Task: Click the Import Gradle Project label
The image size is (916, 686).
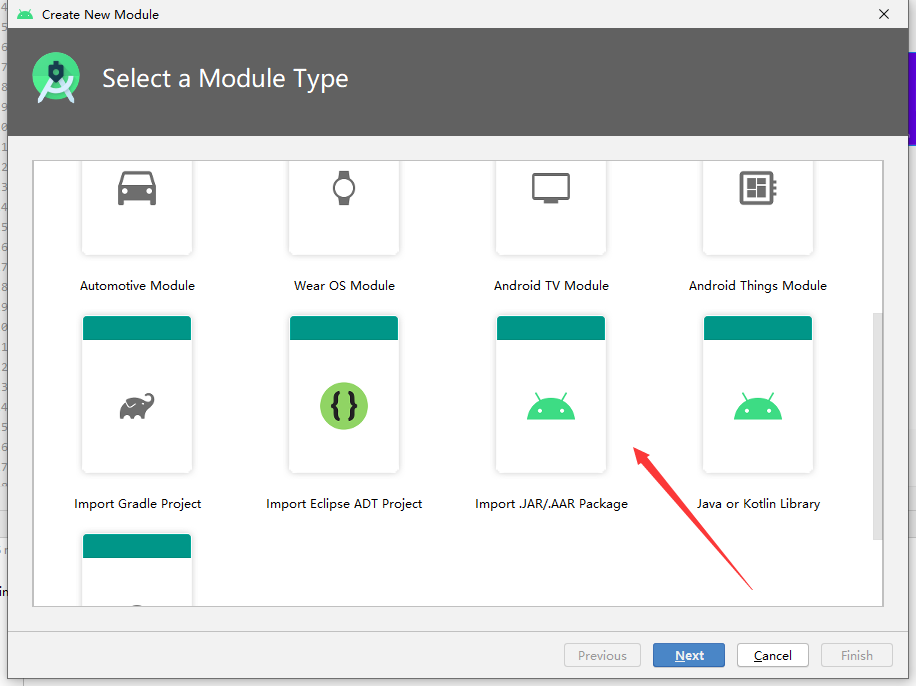Action: [x=137, y=503]
